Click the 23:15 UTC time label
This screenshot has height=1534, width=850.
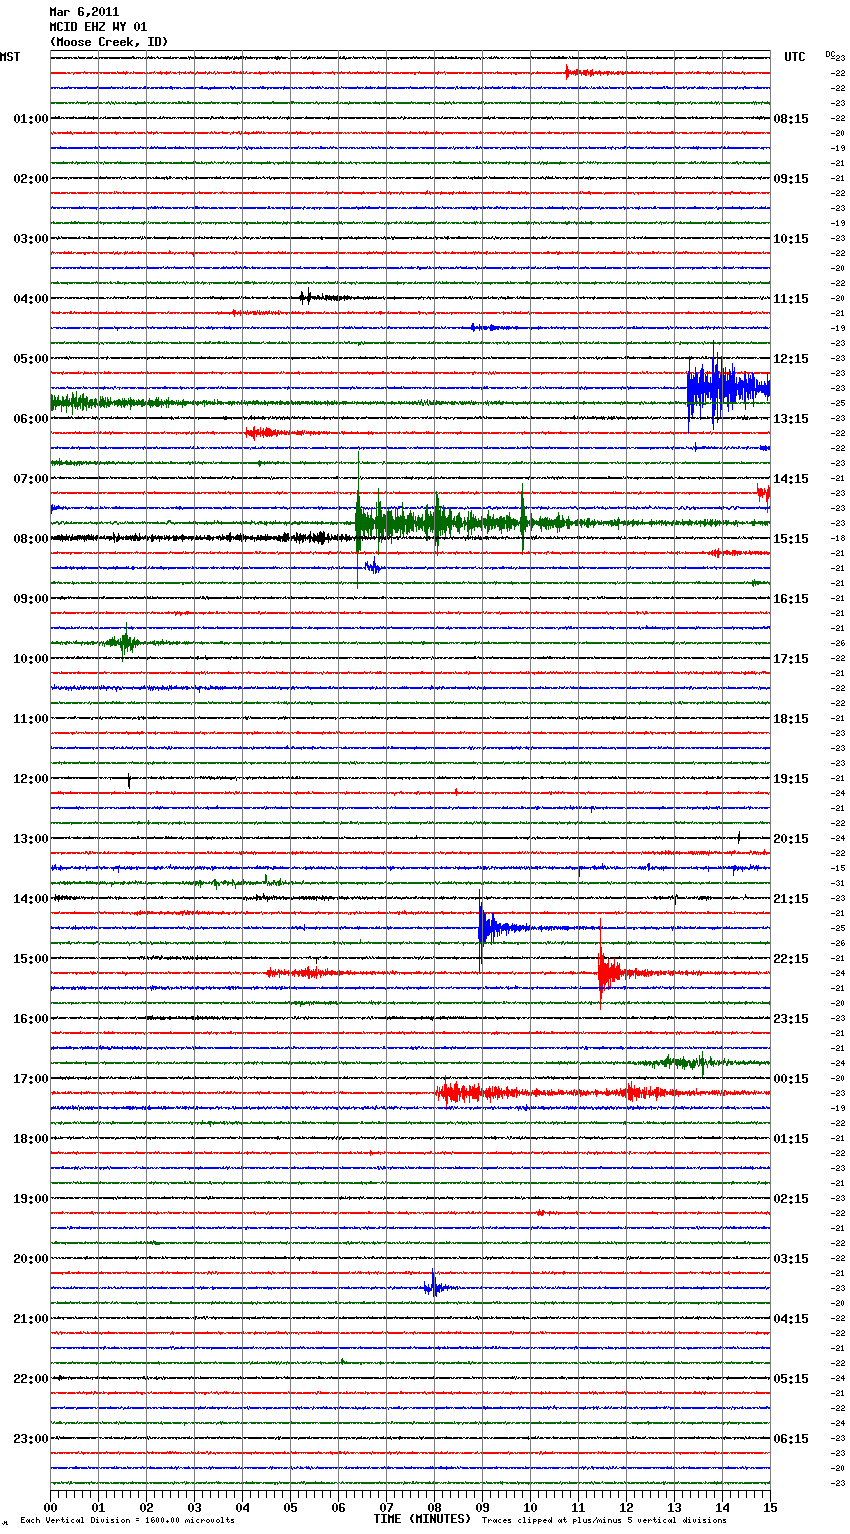[x=791, y=1019]
